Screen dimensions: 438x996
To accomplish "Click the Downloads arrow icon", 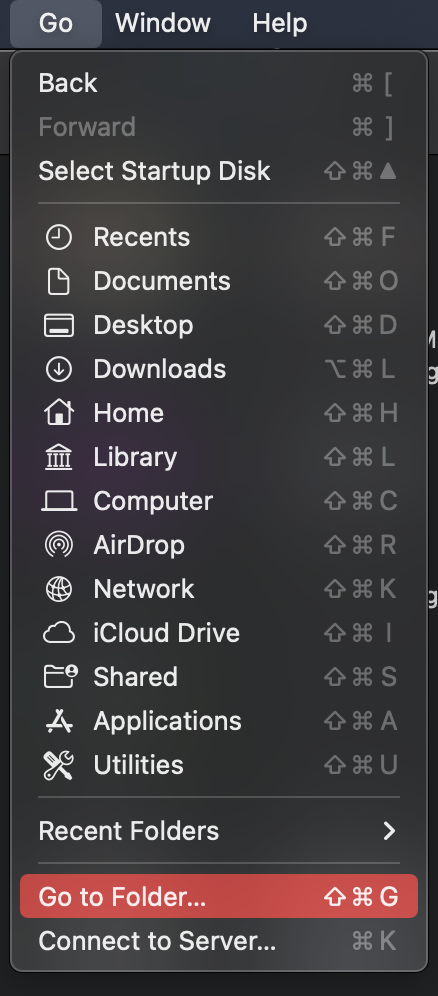I will point(58,369).
